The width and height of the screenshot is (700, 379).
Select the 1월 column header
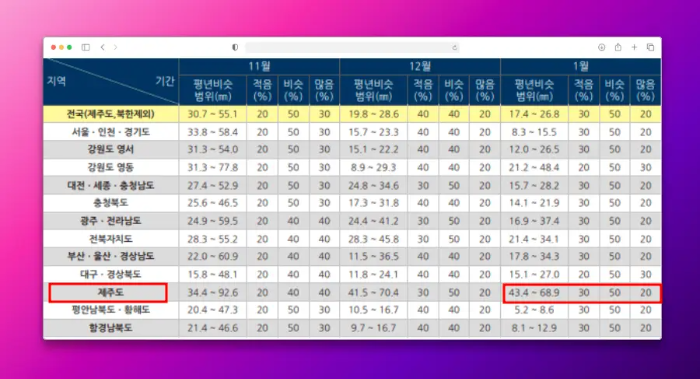[581, 67]
